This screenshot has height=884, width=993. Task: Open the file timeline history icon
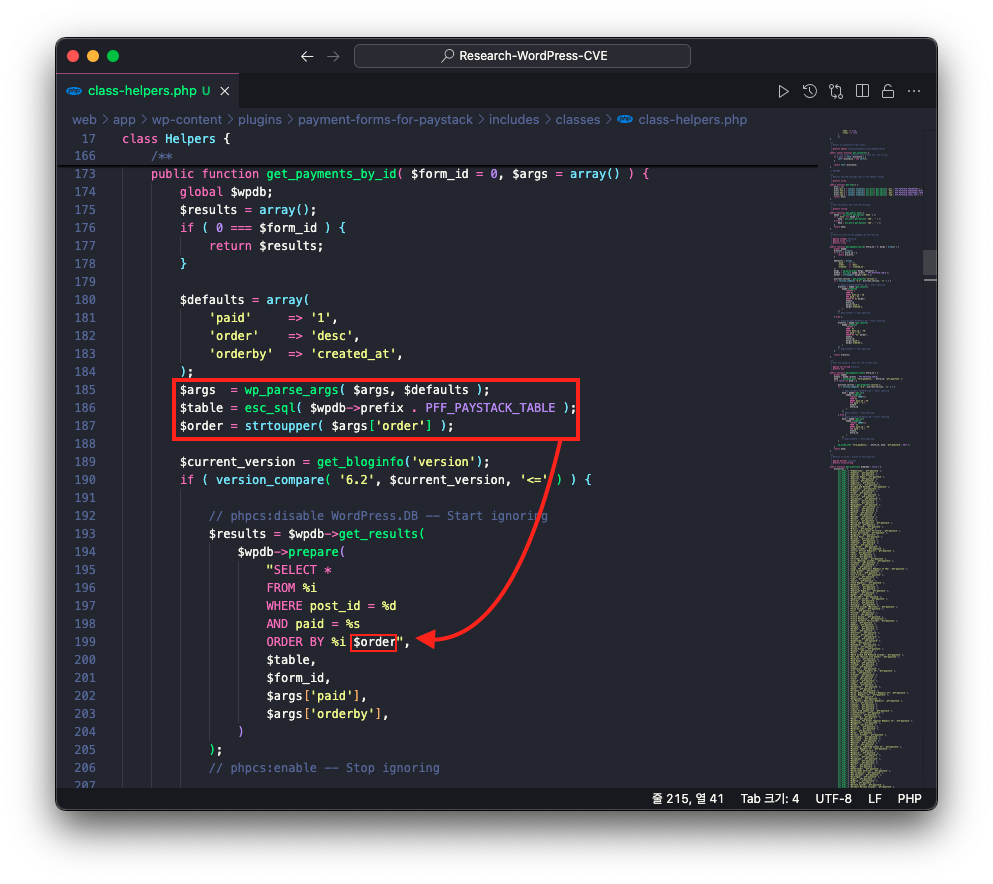tap(809, 91)
